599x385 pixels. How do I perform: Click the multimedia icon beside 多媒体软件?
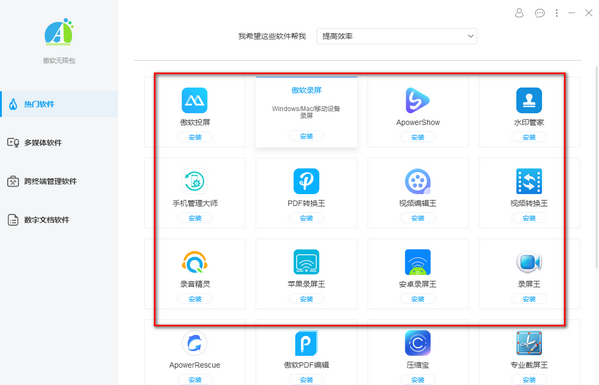point(13,142)
